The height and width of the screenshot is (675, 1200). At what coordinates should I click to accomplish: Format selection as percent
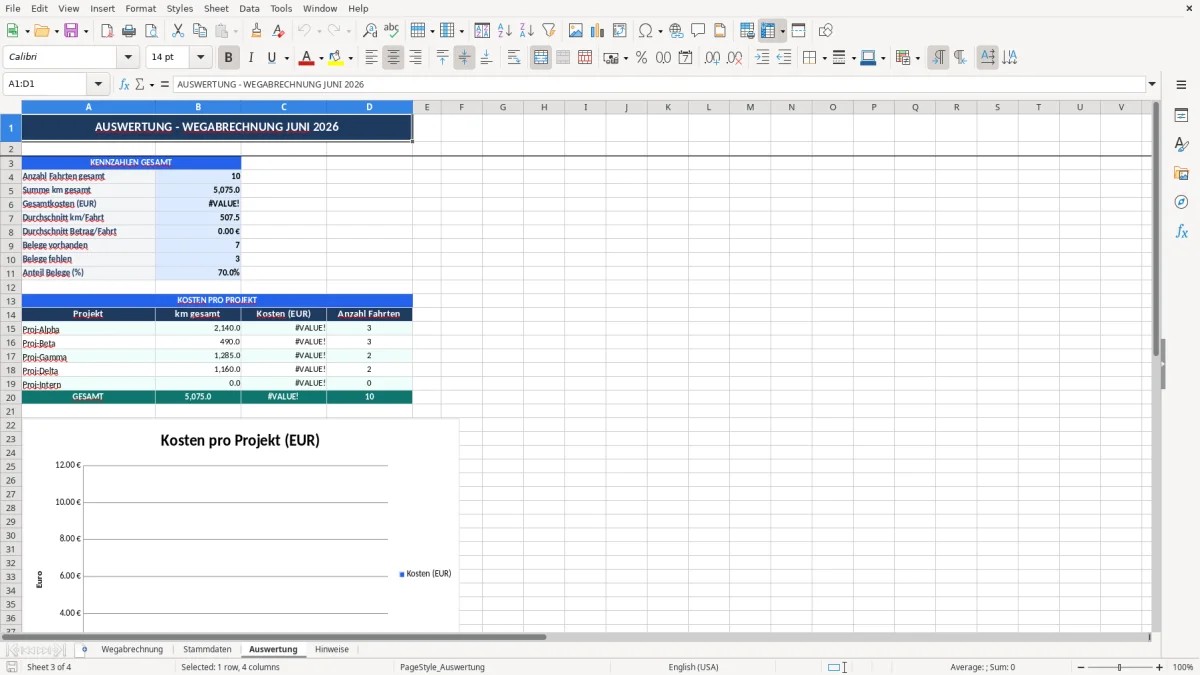pyautogui.click(x=641, y=58)
